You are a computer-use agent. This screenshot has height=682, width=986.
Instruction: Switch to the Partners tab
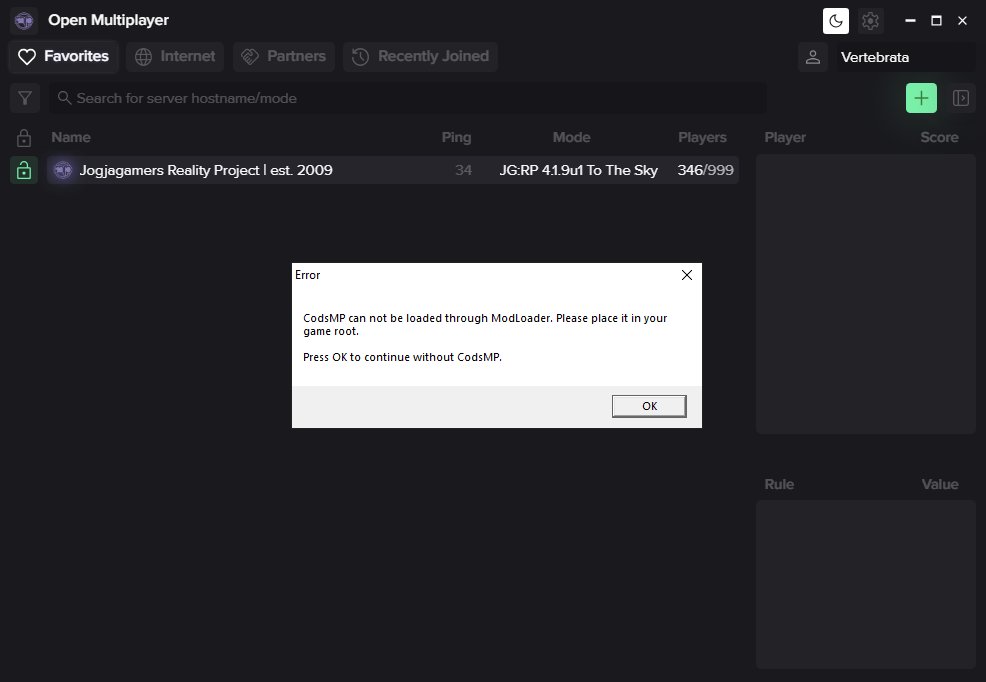pos(284,57)
